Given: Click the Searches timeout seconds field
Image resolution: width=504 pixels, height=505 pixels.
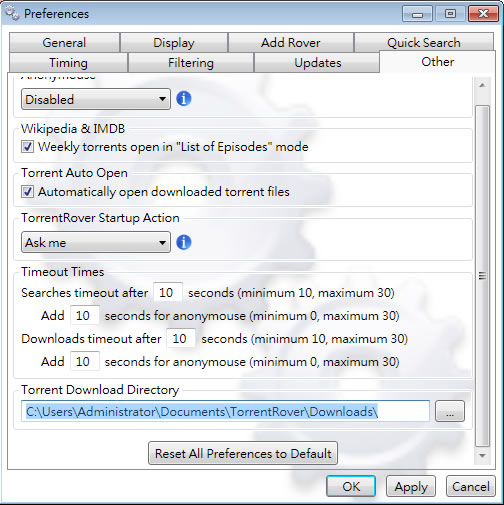Looking at the screenshot, I should pos(168,293).
